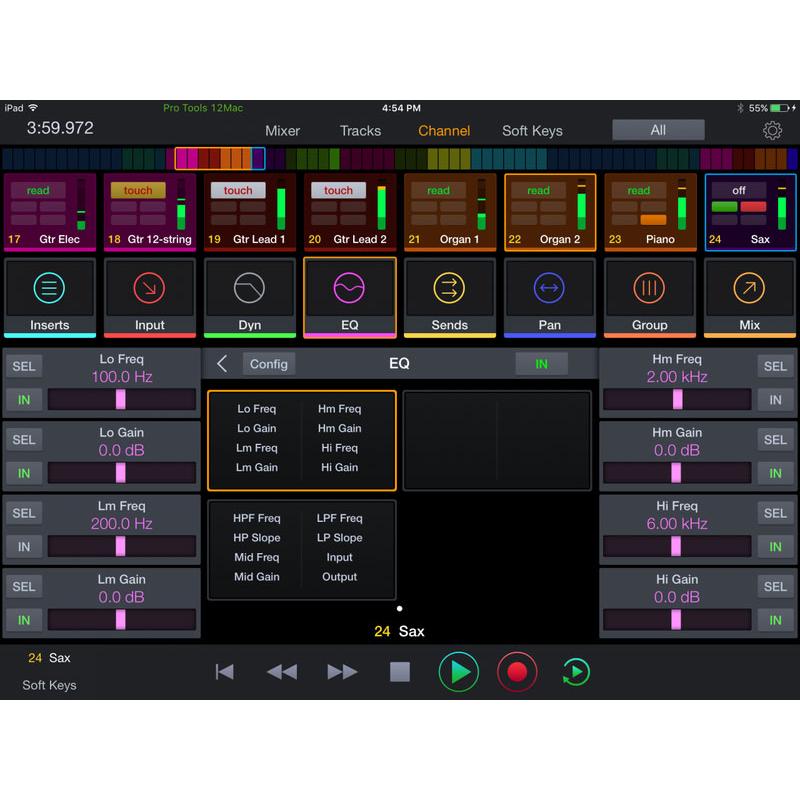Switch to the Mixer tab
The image size is (800, 800).
pyautogui.click(x=282, y=130)
